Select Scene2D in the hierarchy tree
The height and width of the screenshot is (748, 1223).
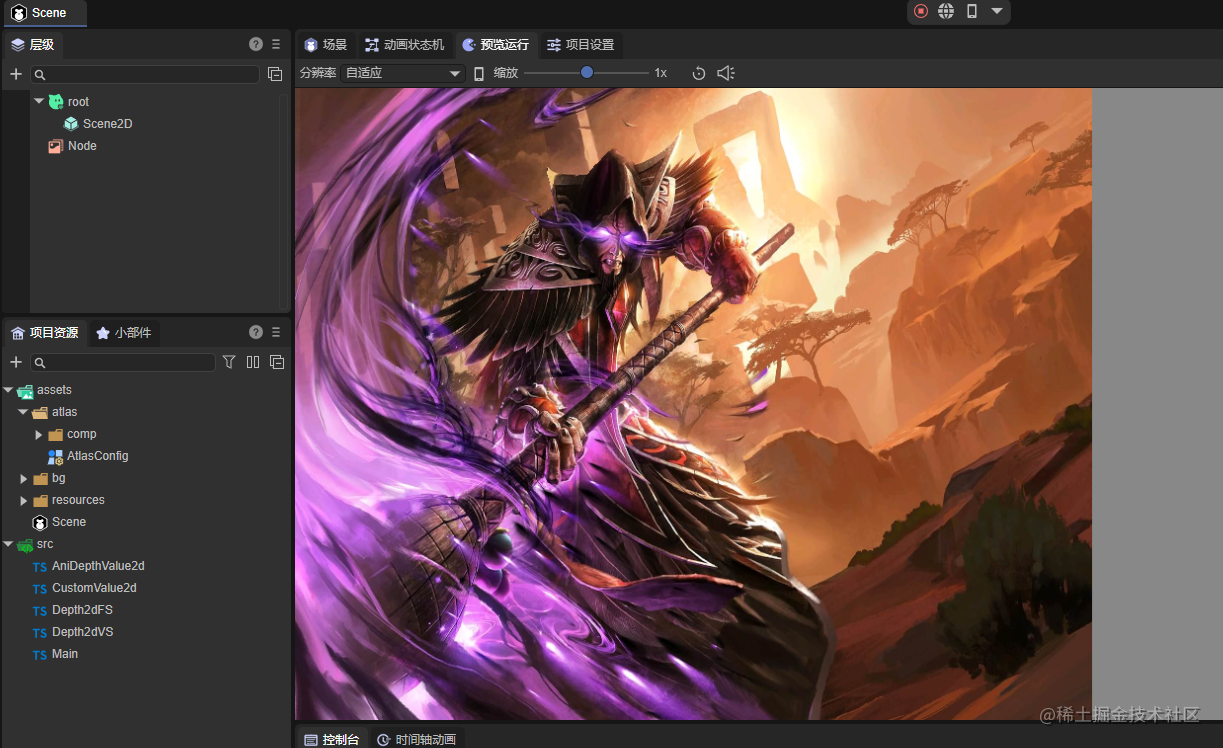point(107,124)
